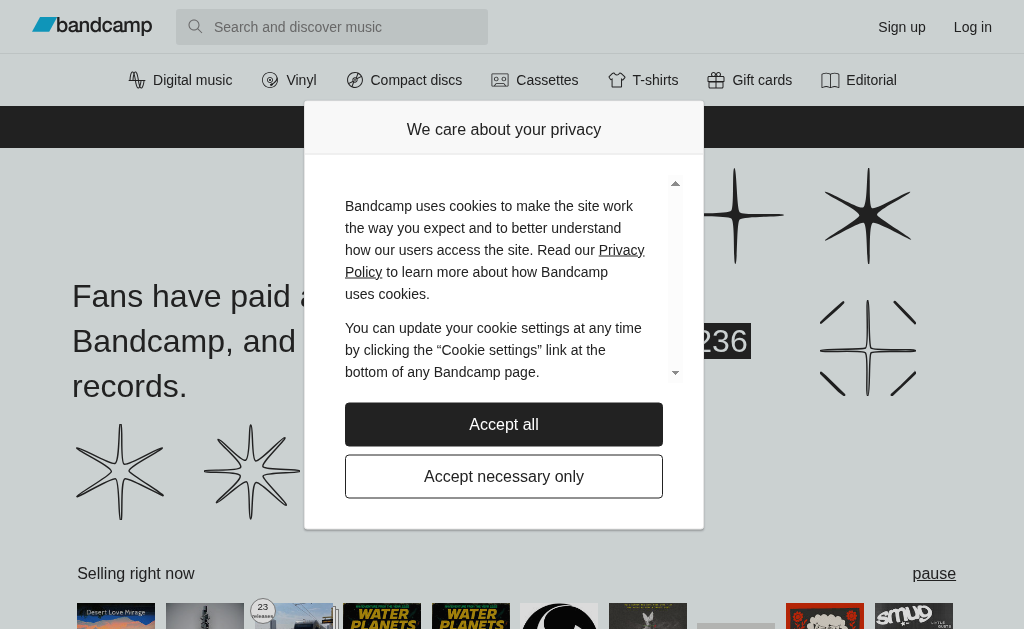This screenshot has height=629, width=1024.
Task: Open the first Water Planets album cover
Action: click(382, 616)
